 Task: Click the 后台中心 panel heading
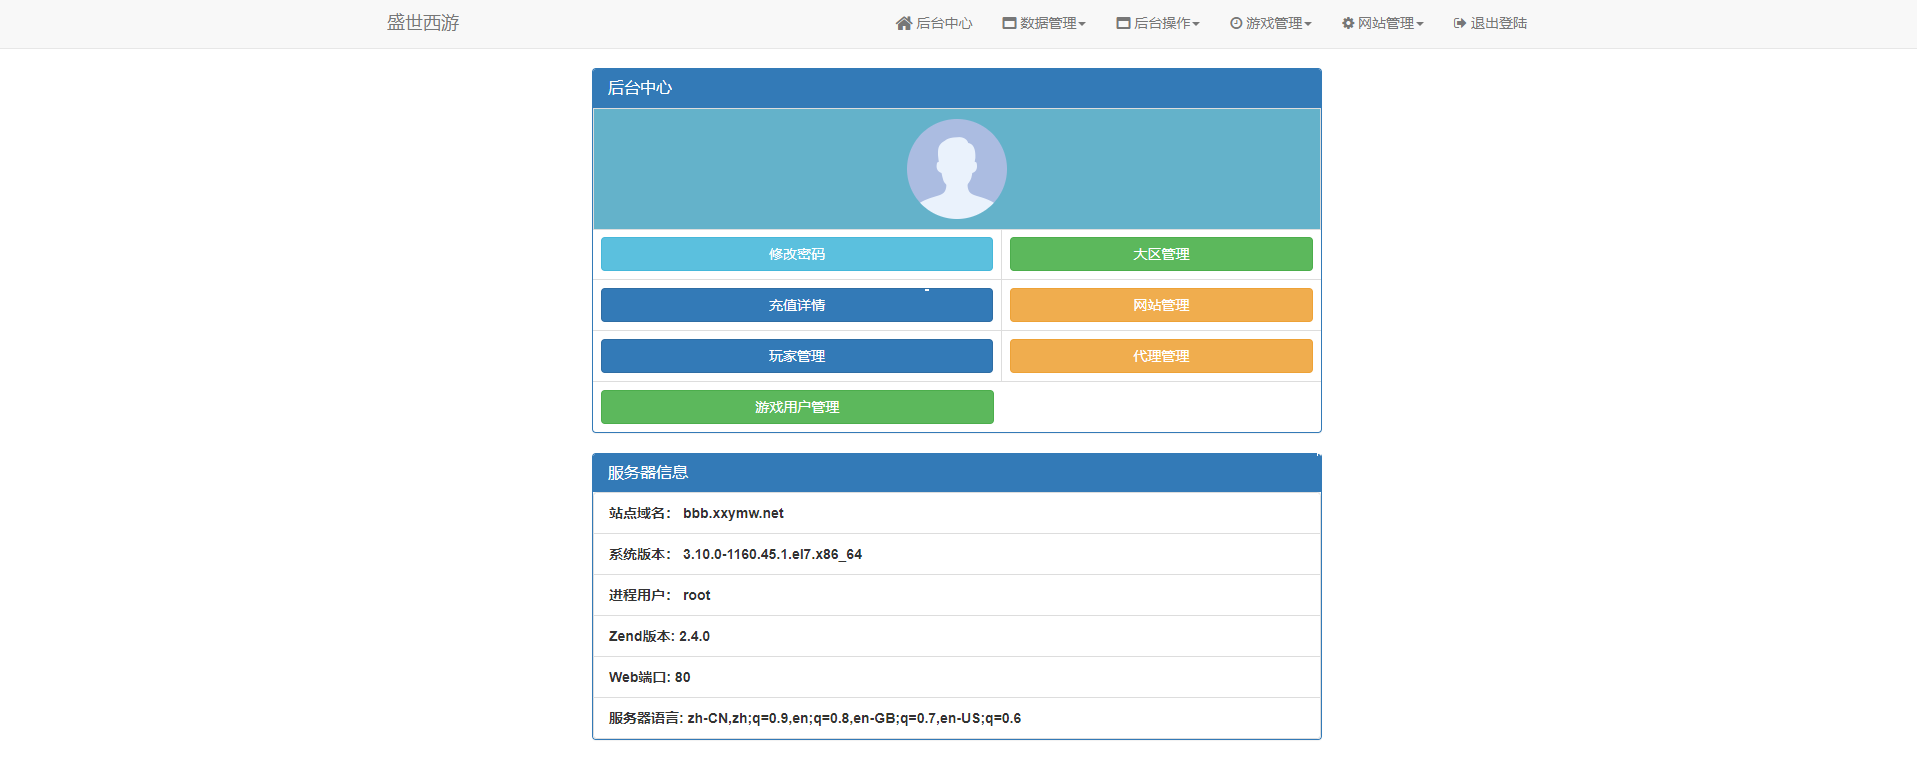pyautogui.click(x=957, y=88)
